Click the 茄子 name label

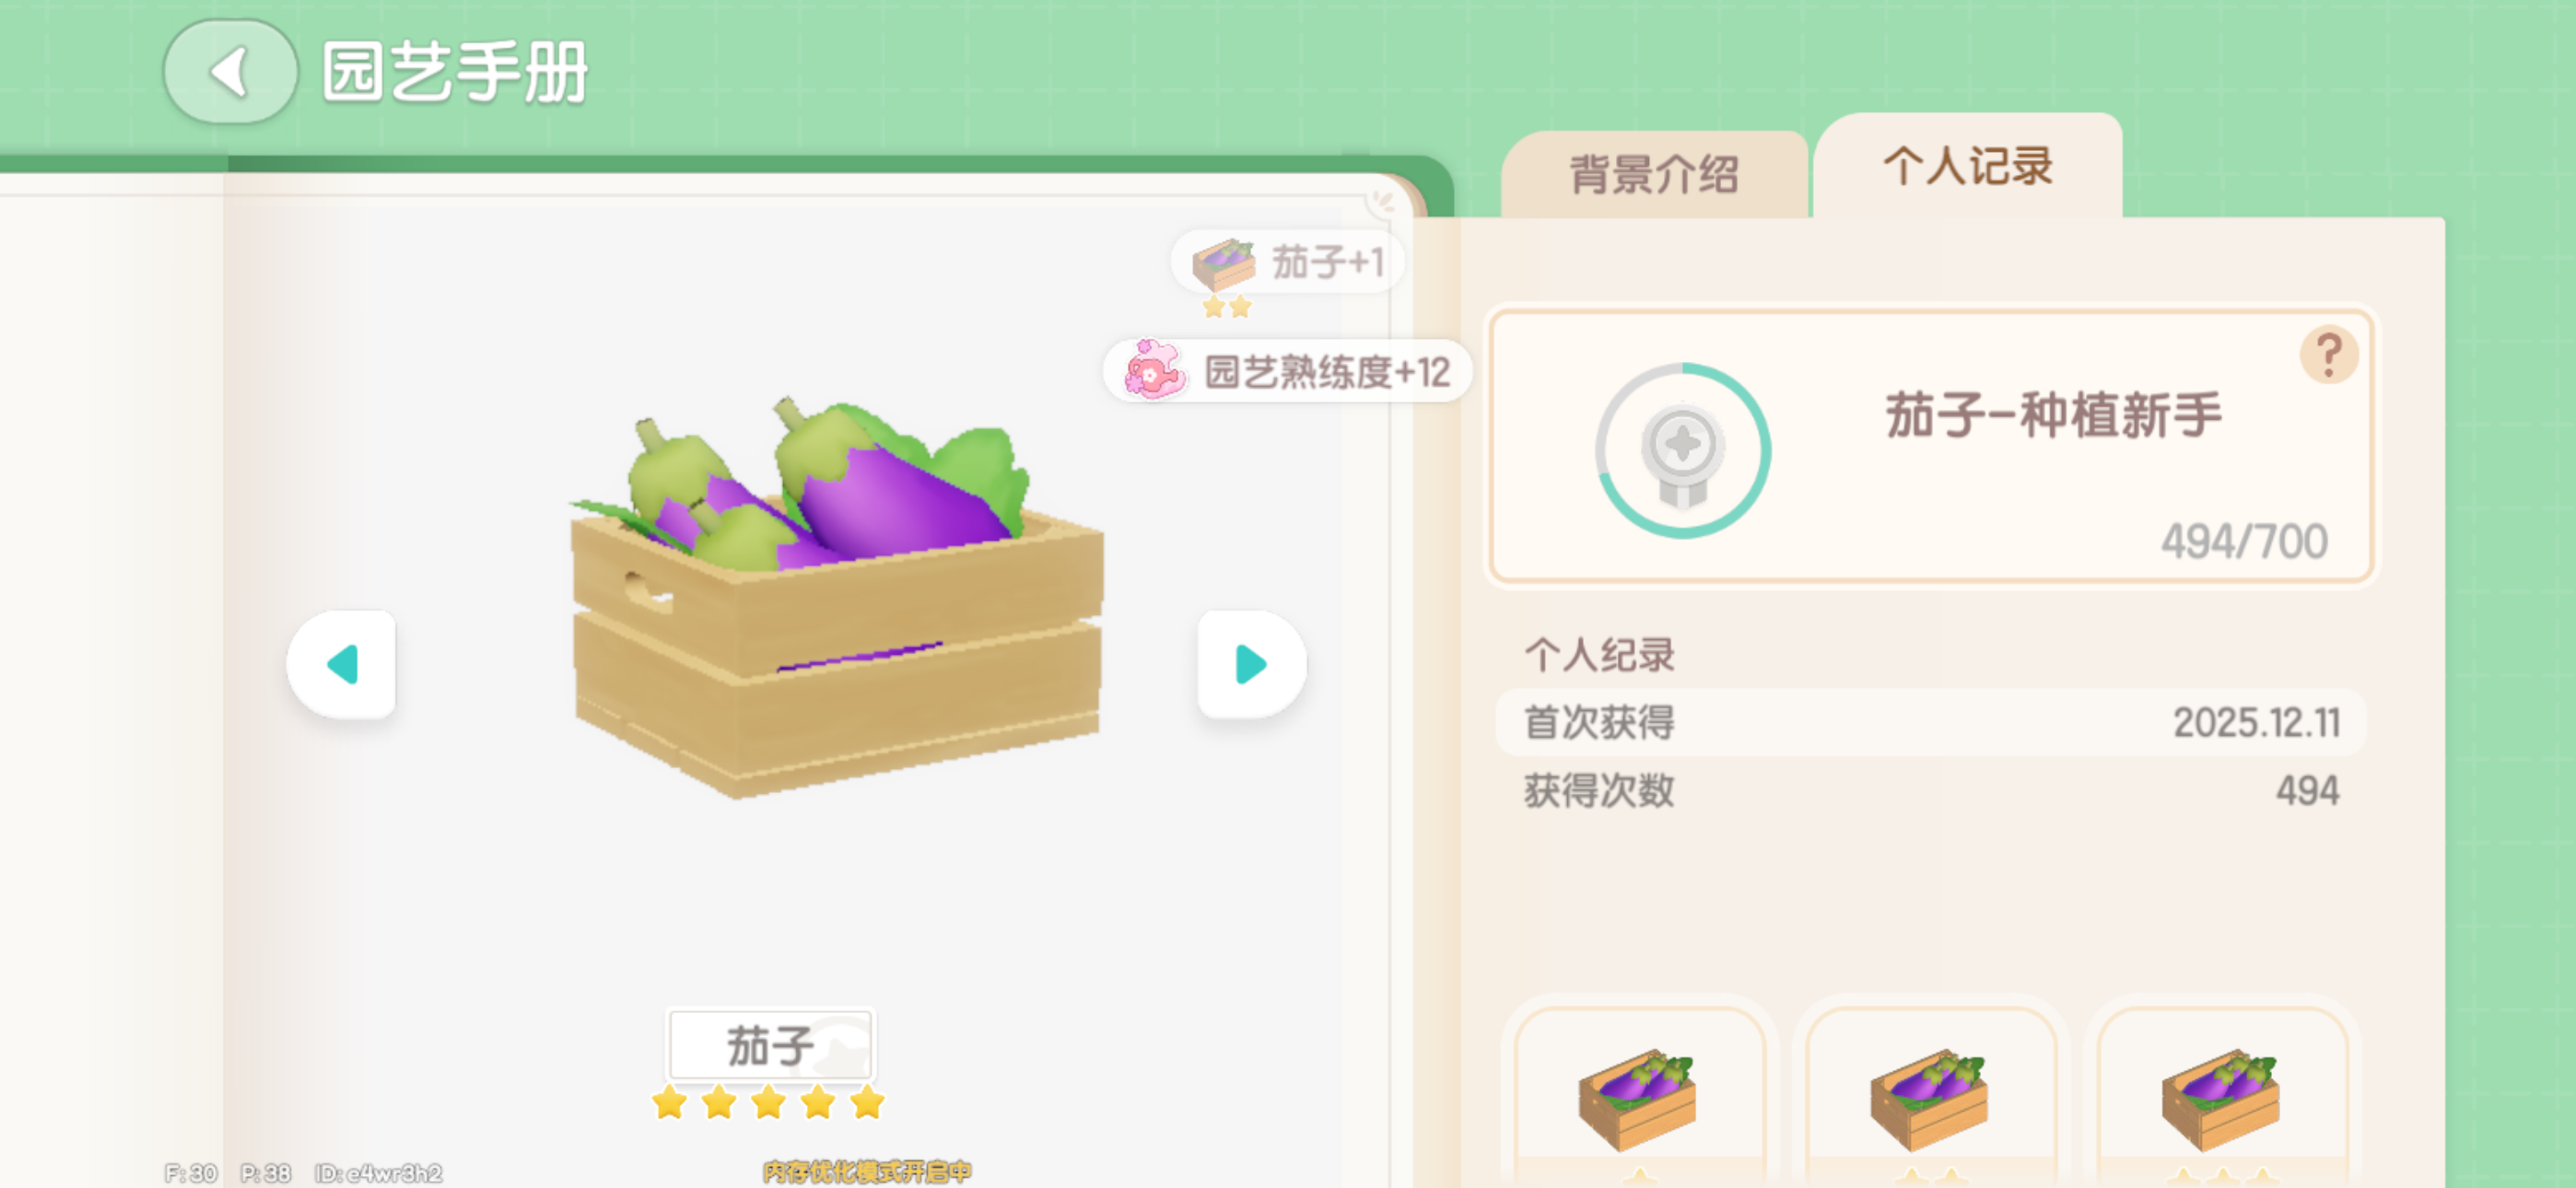coord(770,1045)
